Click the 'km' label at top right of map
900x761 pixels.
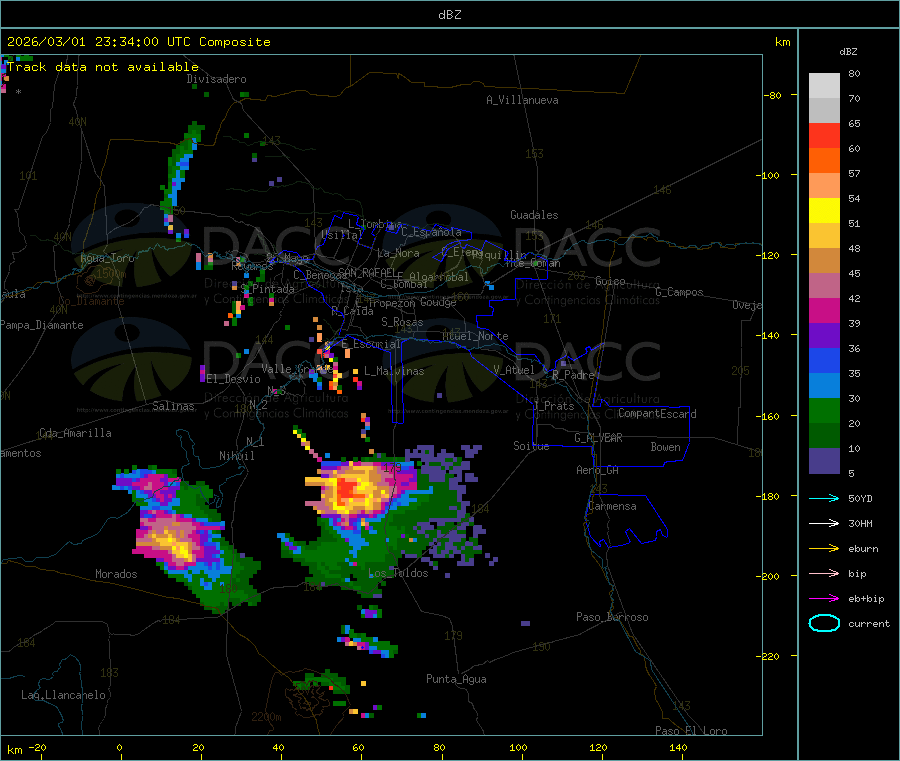point(782,42)
